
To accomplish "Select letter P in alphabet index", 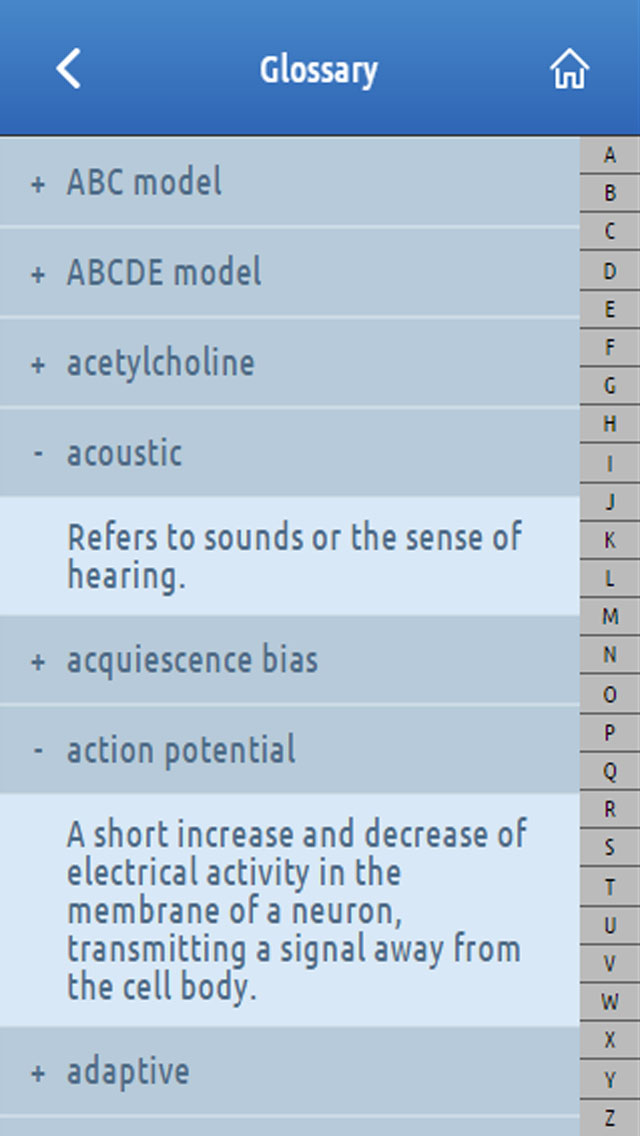I will tap(610, 733).
